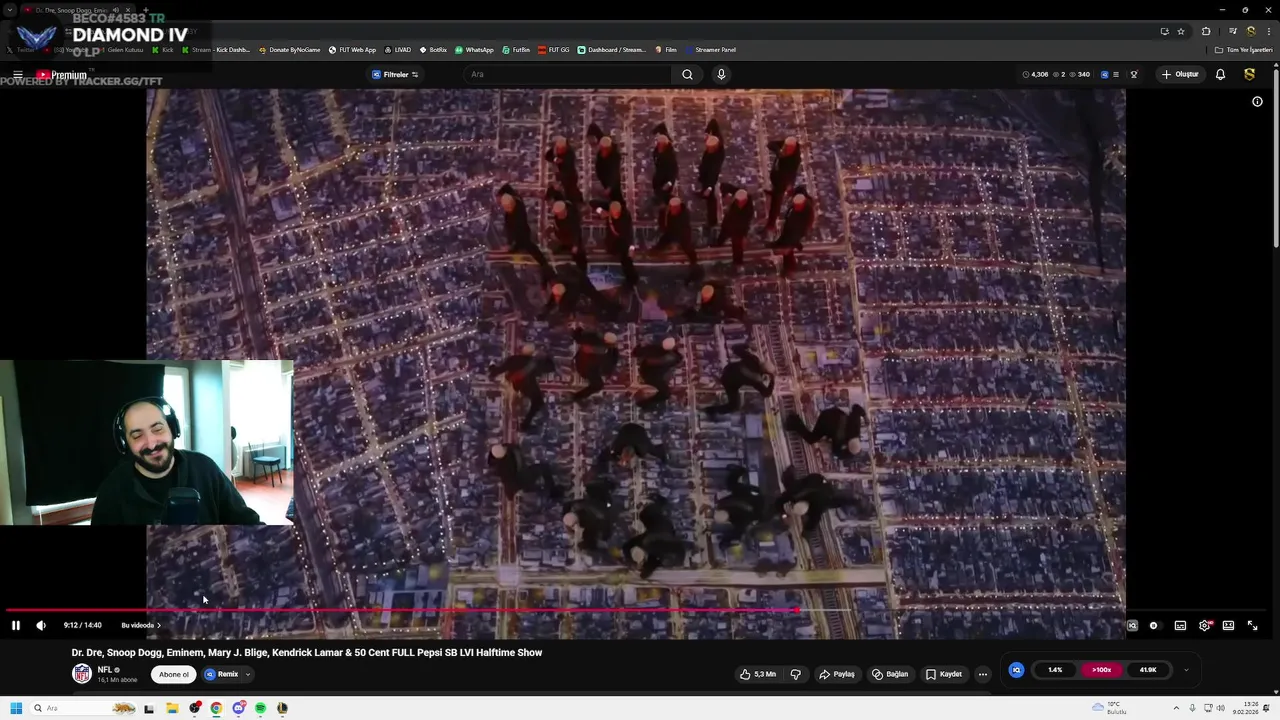1280x720 pixels.
Task: Click the video title text
Action: click(x=307, y=653)
